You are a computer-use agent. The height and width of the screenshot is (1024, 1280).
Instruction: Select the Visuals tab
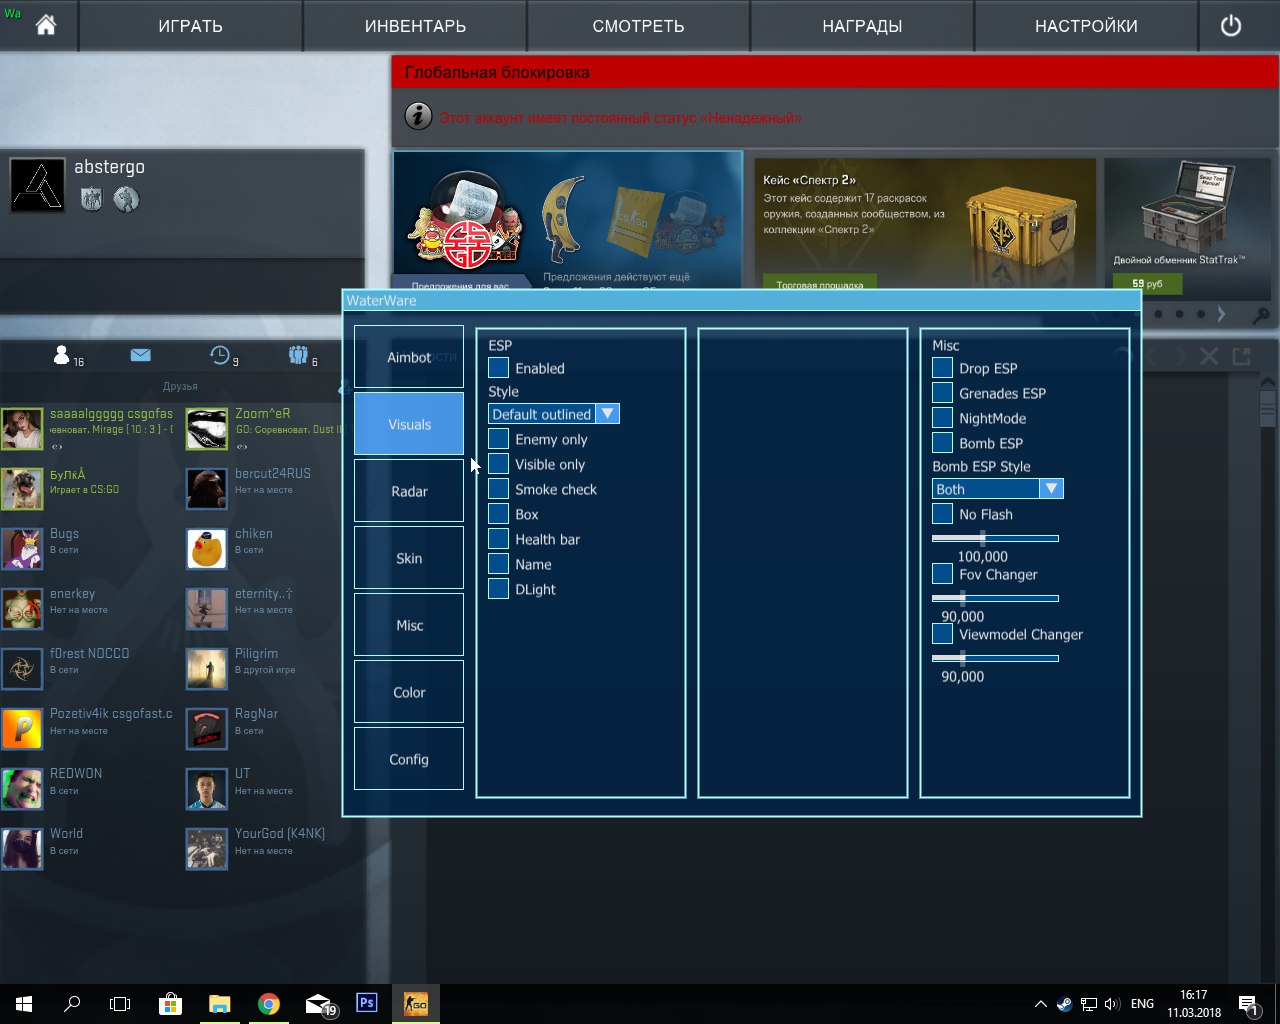click(409, 424)
